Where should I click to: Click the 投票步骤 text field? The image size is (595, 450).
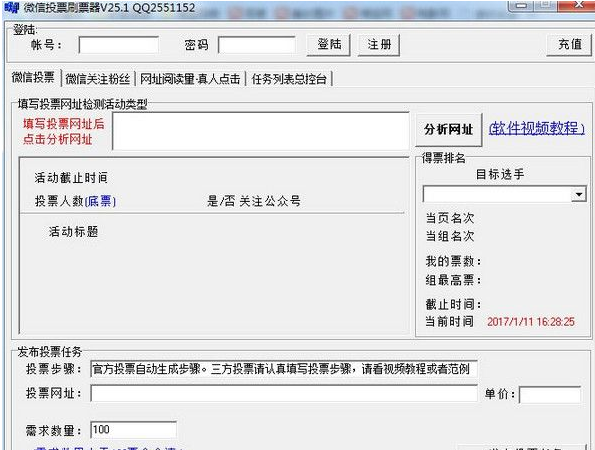coord(284,369)
